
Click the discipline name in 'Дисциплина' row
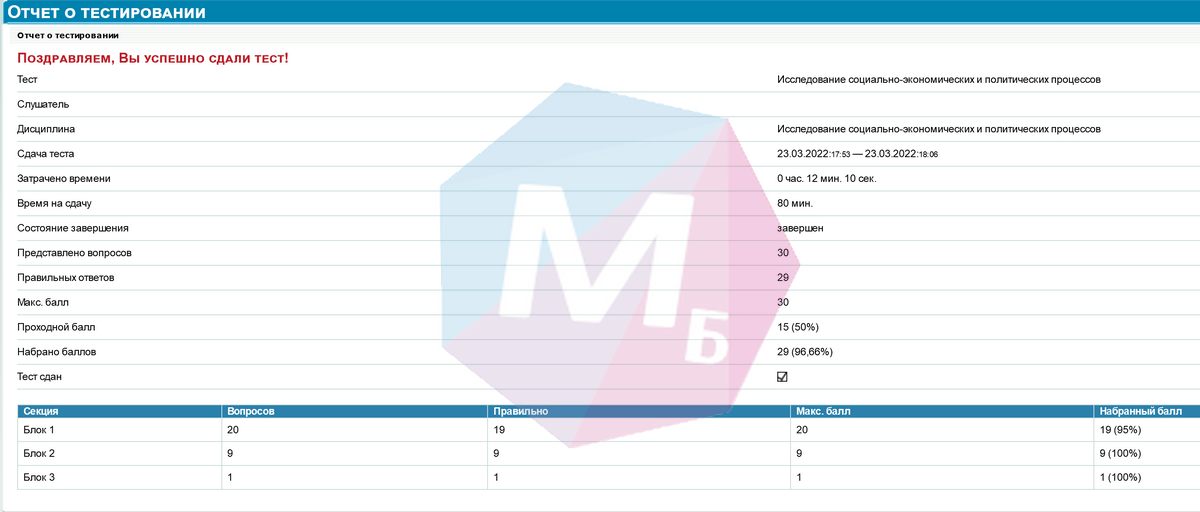tap(938, 129)
